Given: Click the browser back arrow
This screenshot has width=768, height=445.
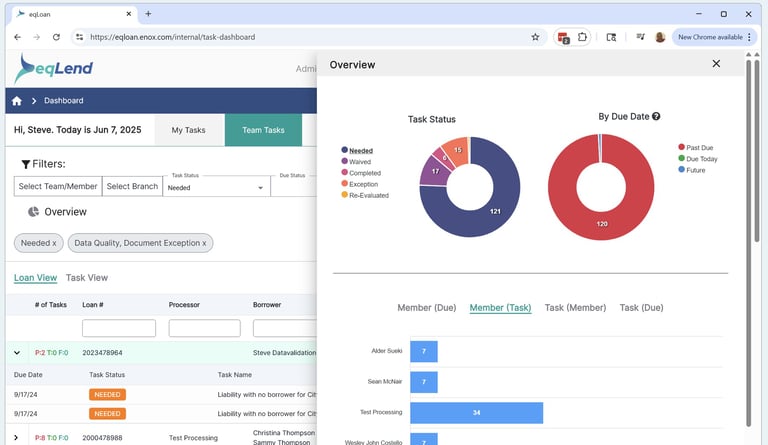Looking at the screenshot, I should [x=18, y=37].
